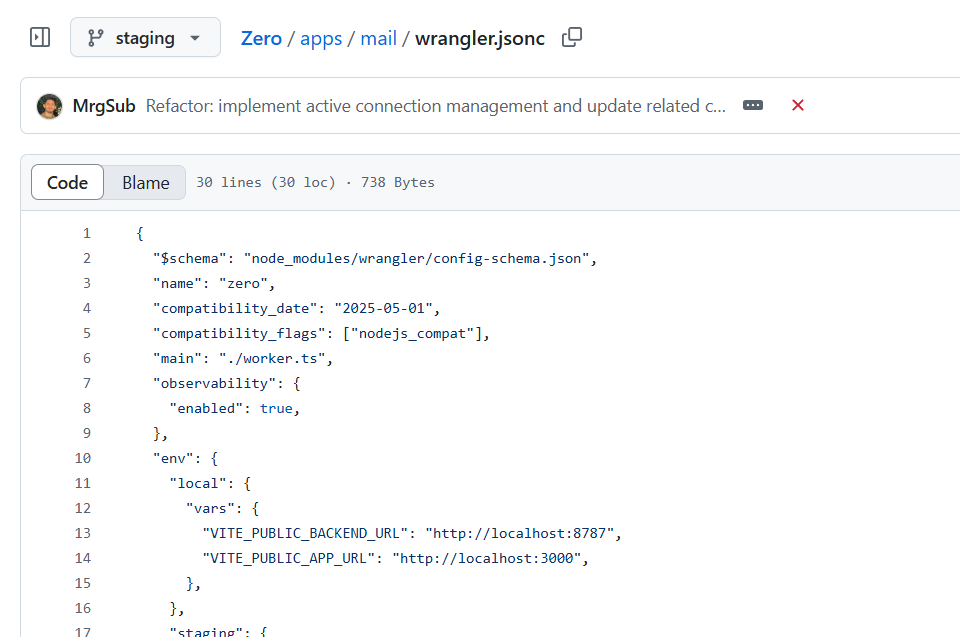
Task: Open the apps folder breadcrumb
Action: pyautogui.click(x=321, y=38)
